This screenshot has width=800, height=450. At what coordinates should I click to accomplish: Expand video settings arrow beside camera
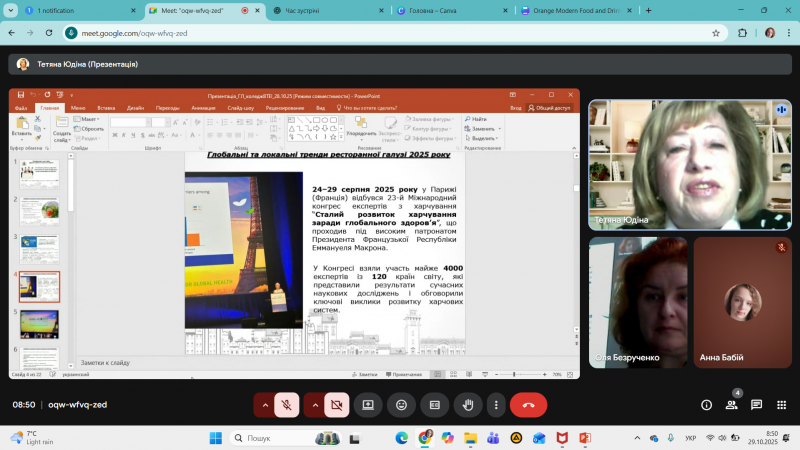(314, 404)
